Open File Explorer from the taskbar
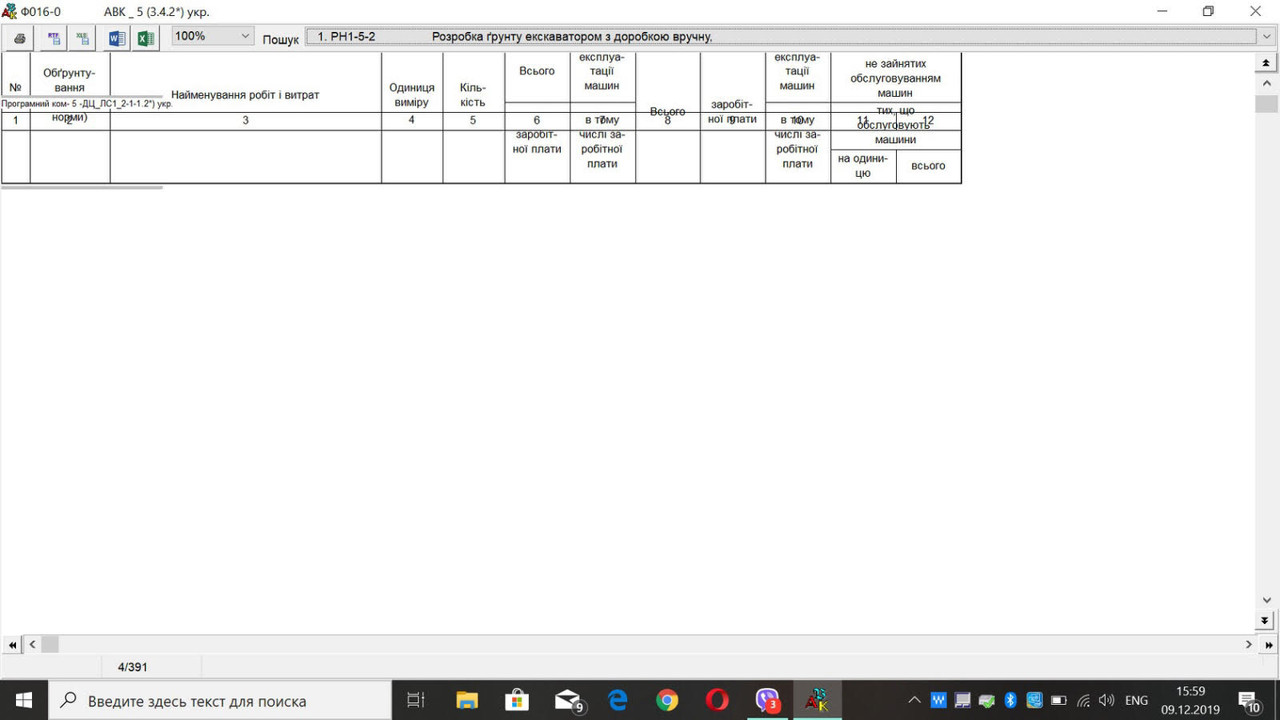 click(x=467, y=700)
